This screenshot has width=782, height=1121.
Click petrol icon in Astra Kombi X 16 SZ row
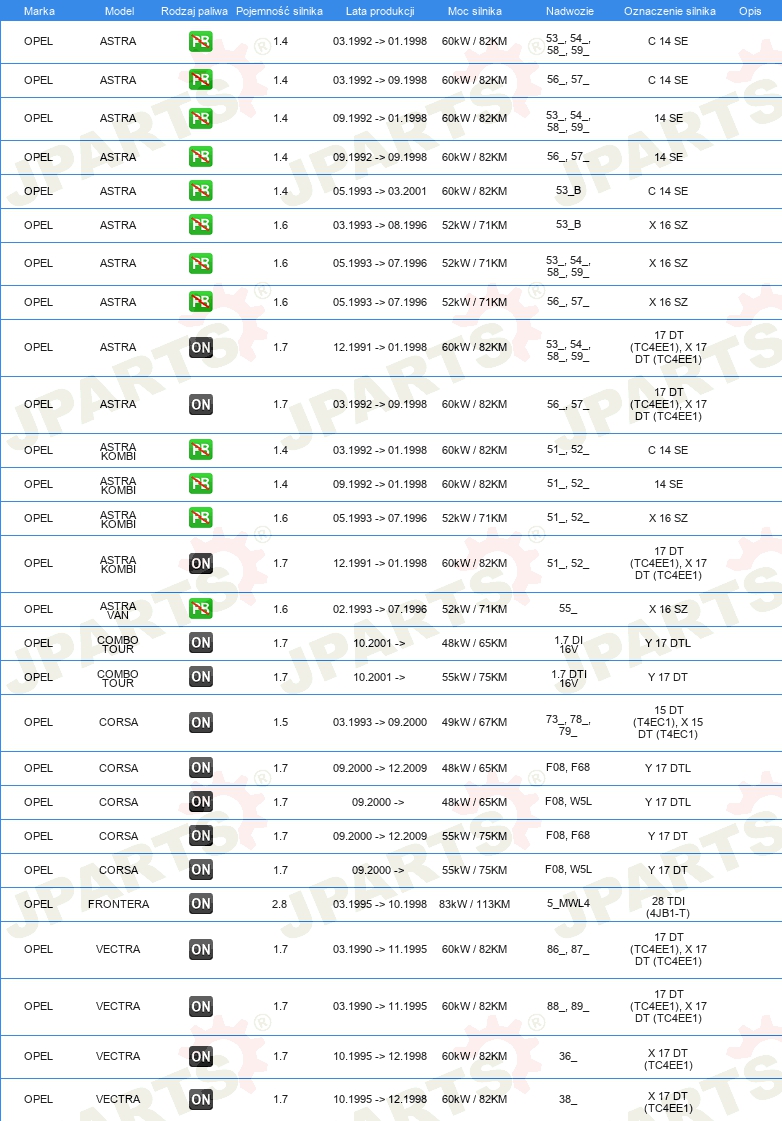pyautogui.click(x=201, y=518)
